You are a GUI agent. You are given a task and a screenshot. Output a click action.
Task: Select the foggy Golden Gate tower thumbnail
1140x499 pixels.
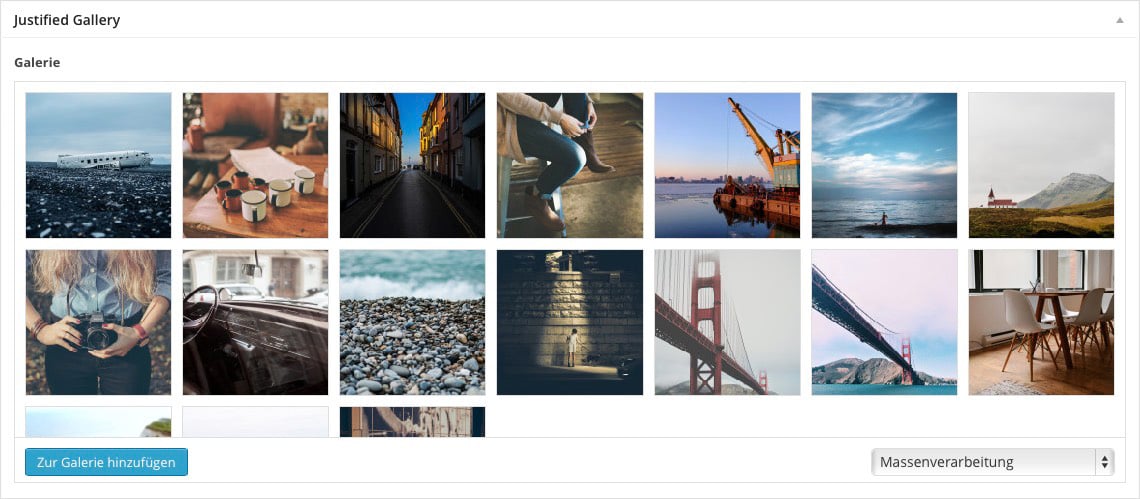(x=727, y=322)
